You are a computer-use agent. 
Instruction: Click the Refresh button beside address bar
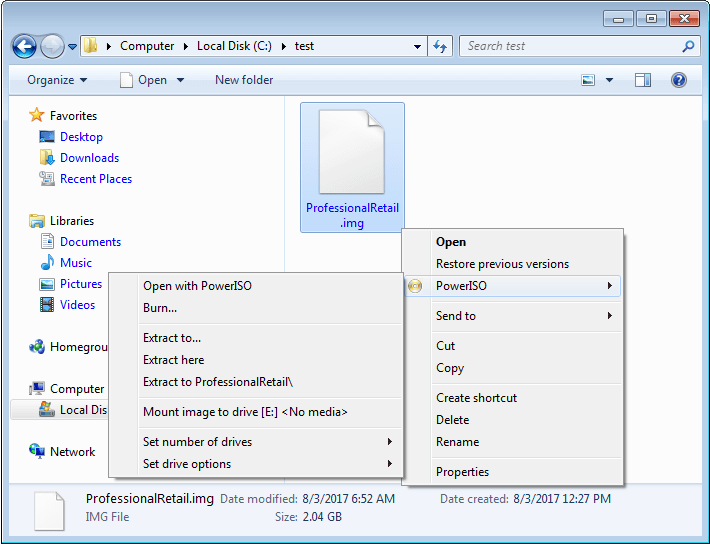click(440, 46)
